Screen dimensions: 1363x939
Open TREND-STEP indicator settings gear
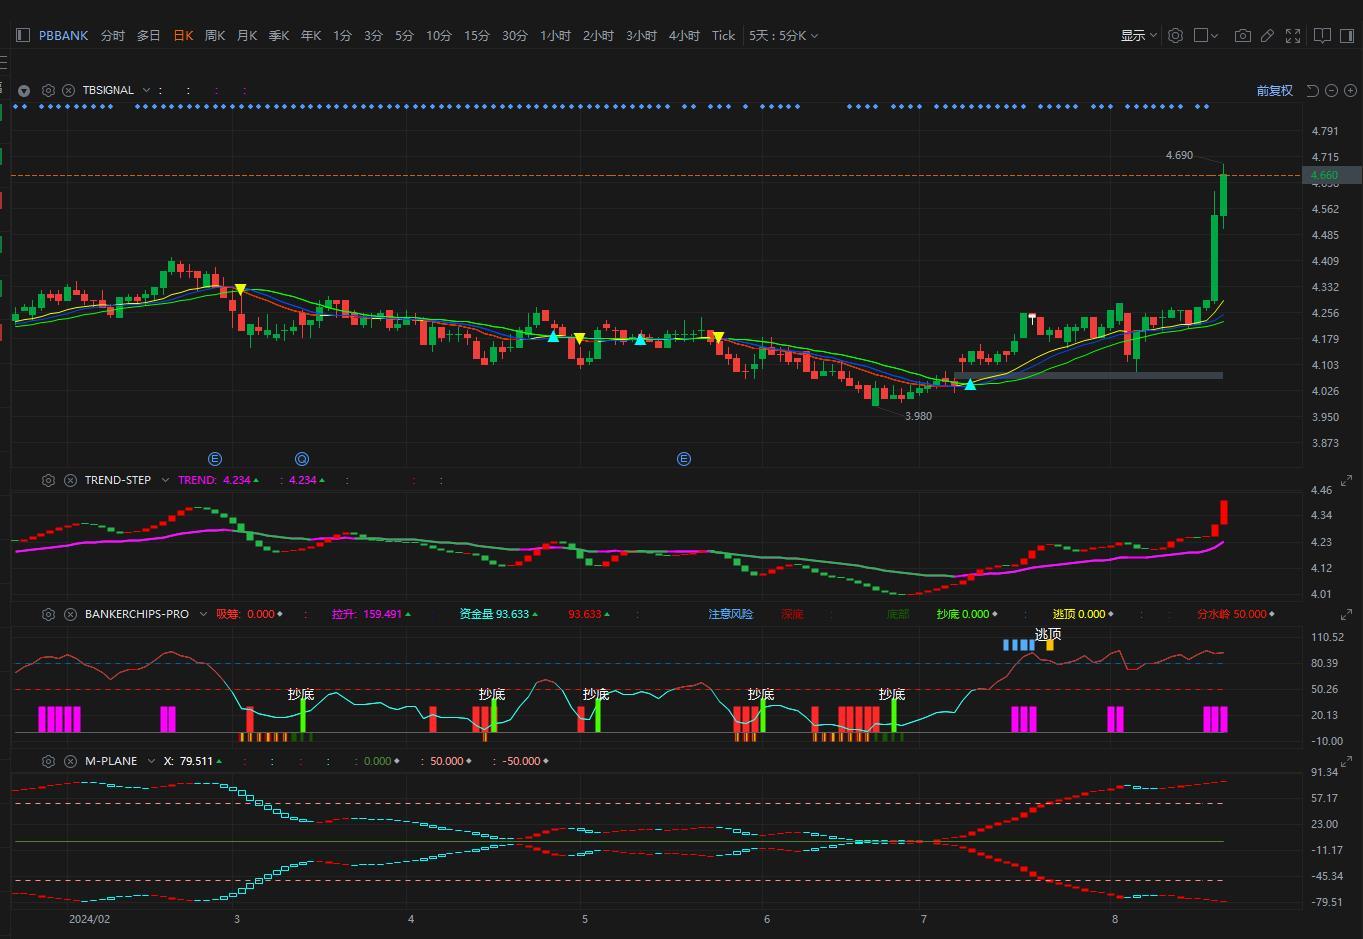(48, 480)
